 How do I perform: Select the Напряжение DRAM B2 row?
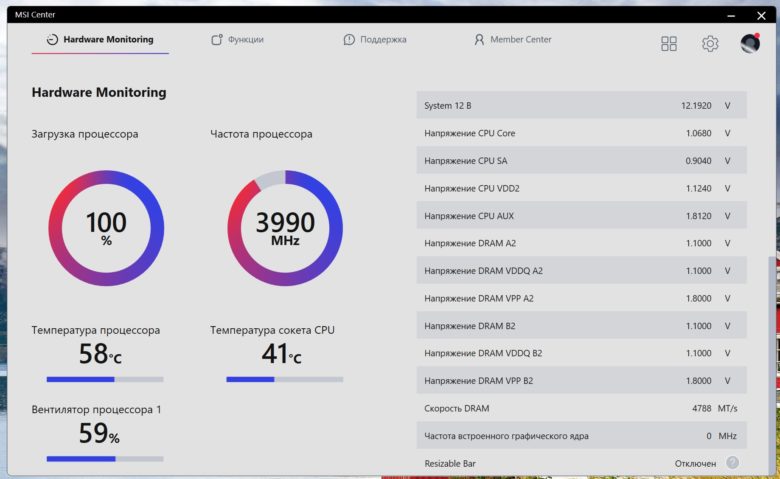pyautogui.click(x=582, y=326)
